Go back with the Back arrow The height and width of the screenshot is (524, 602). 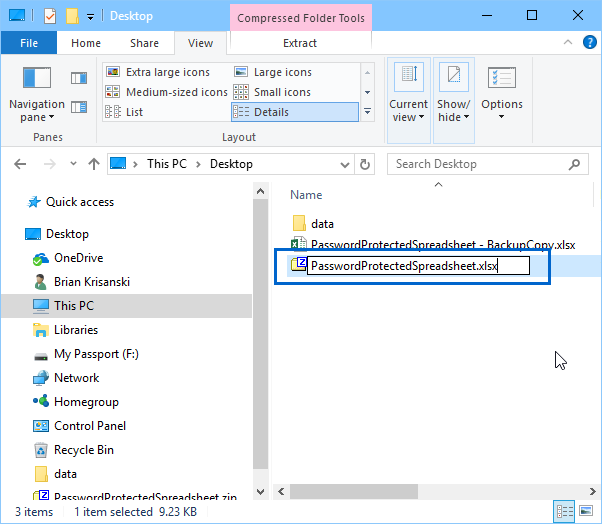[20, 164]
